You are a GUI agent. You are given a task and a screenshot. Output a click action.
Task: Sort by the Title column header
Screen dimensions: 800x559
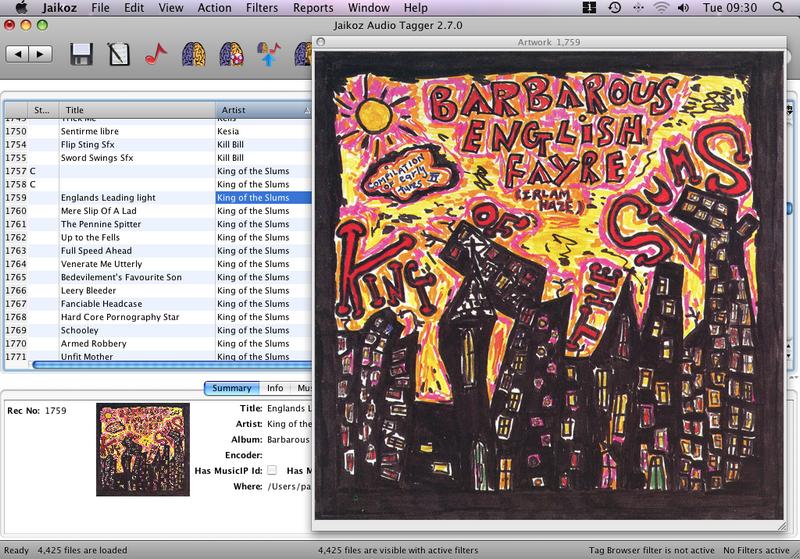pyautogui.click(x=138, y=110)
